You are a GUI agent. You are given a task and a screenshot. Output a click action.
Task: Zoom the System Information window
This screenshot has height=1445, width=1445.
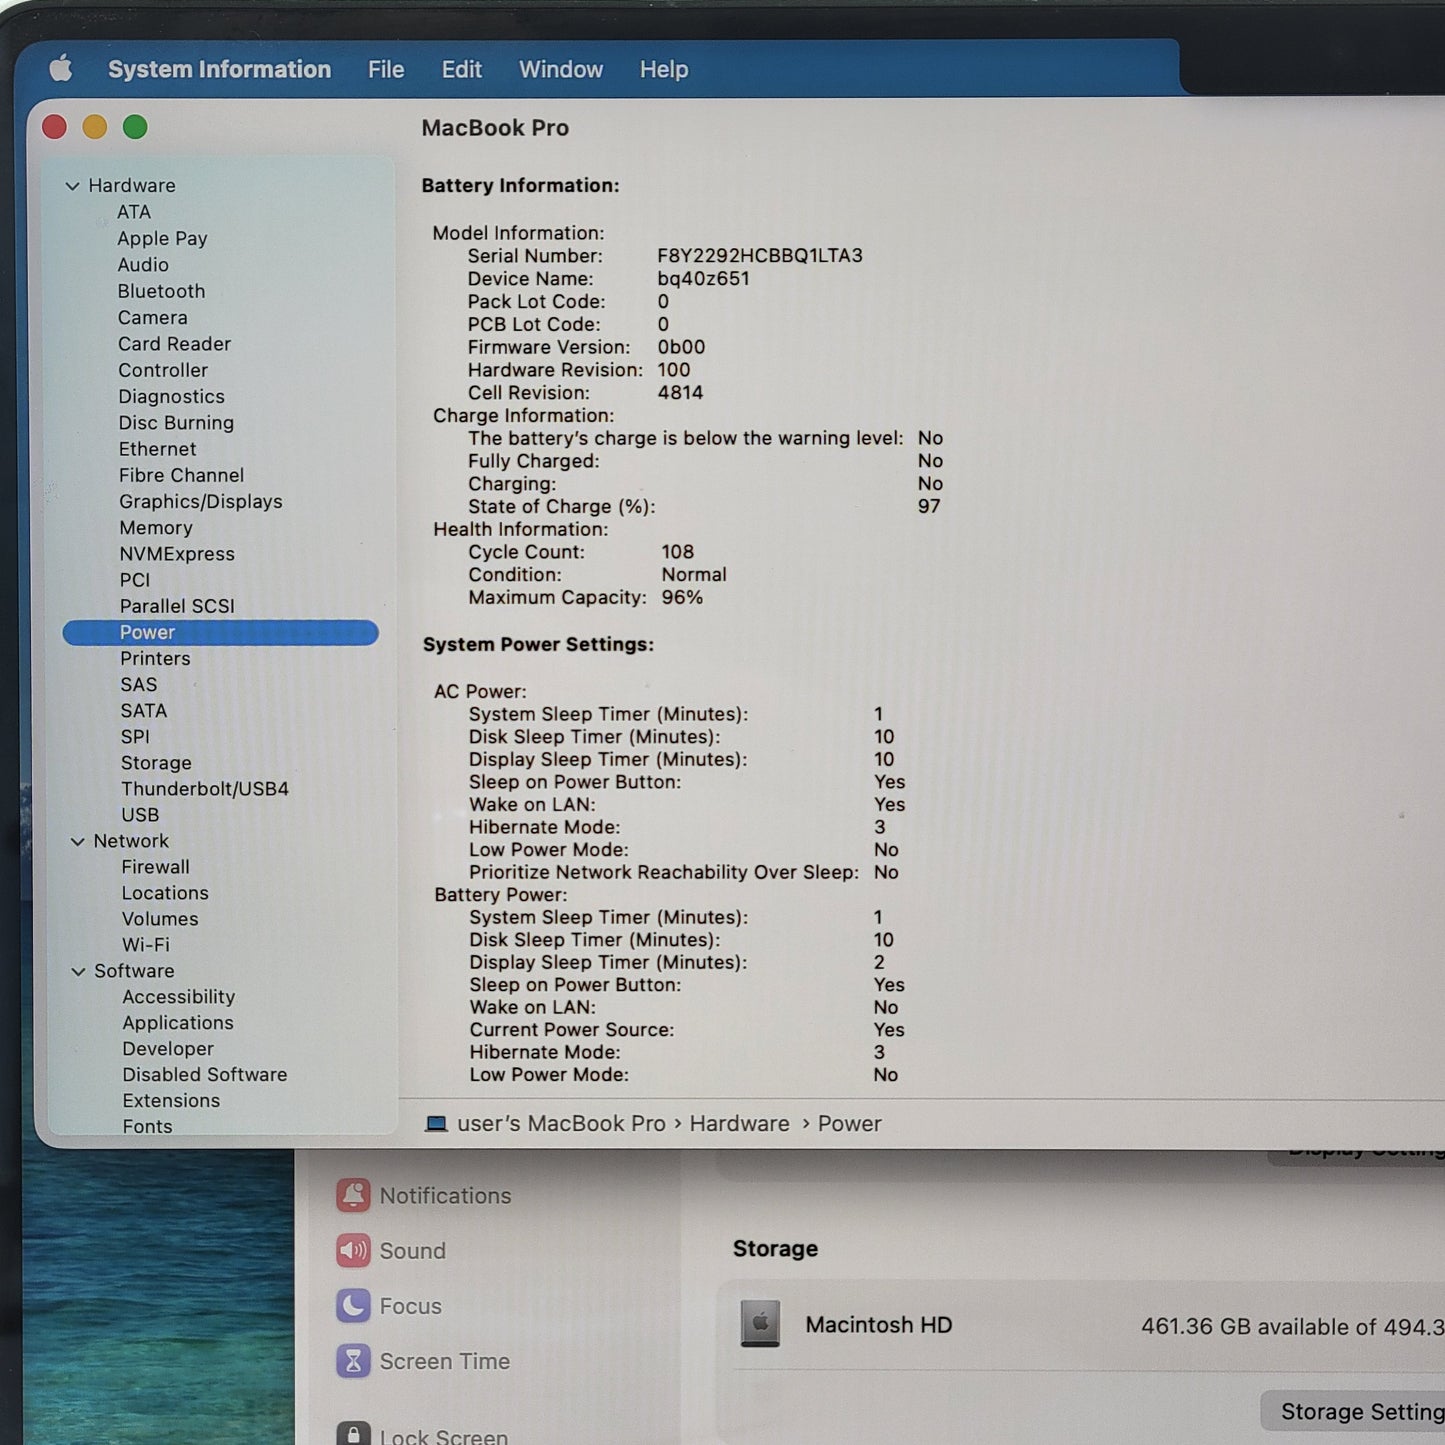[x=135, y=127]
